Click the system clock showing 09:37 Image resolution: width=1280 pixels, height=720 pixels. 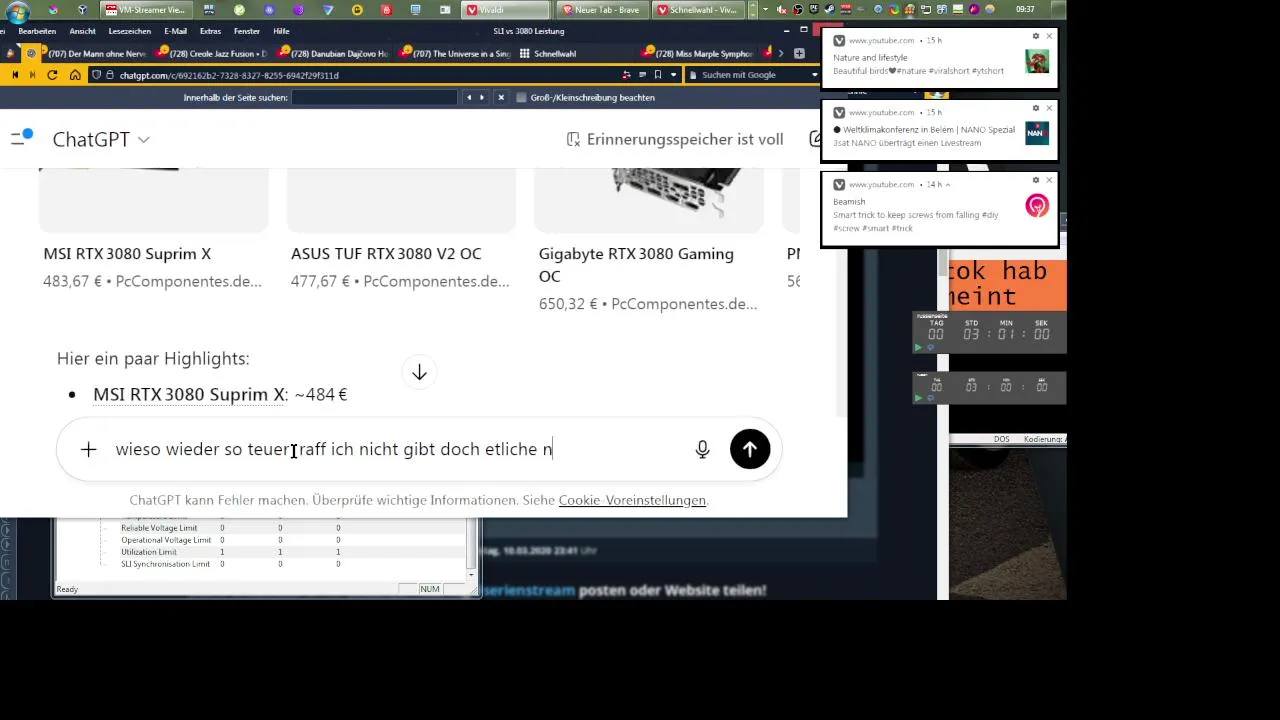(x=1024, y=9)
